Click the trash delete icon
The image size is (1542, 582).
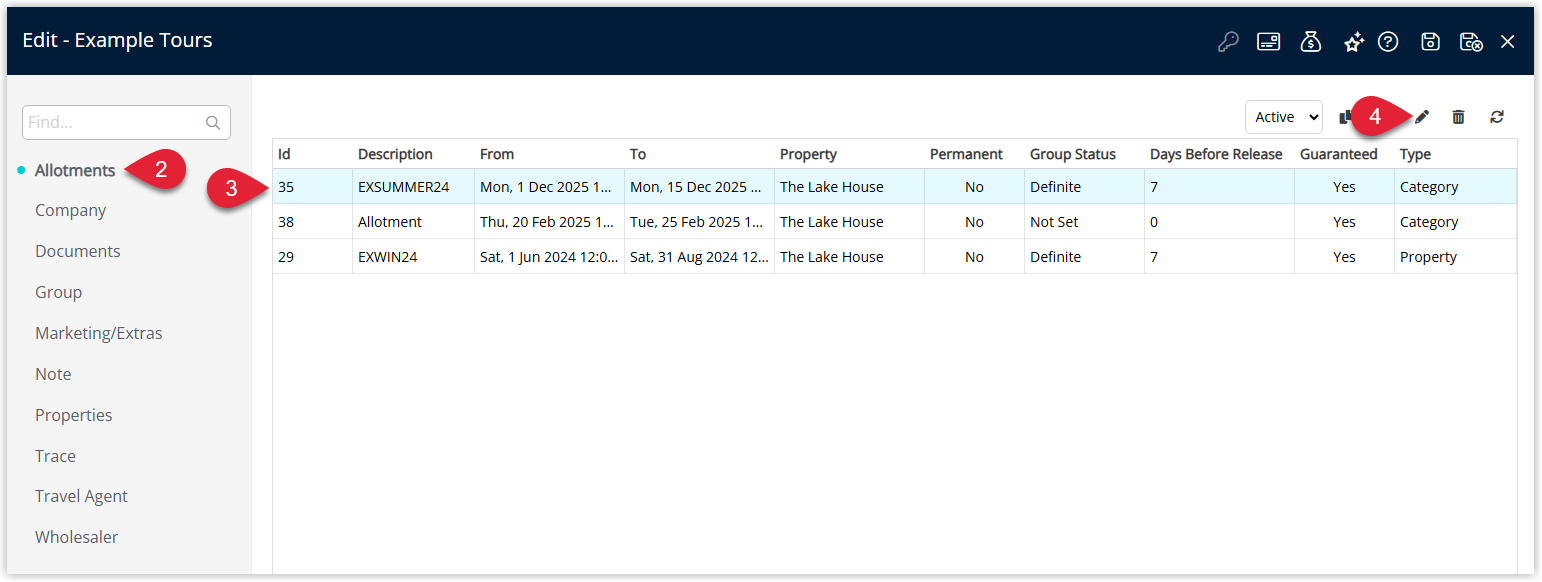point(1459,117)
